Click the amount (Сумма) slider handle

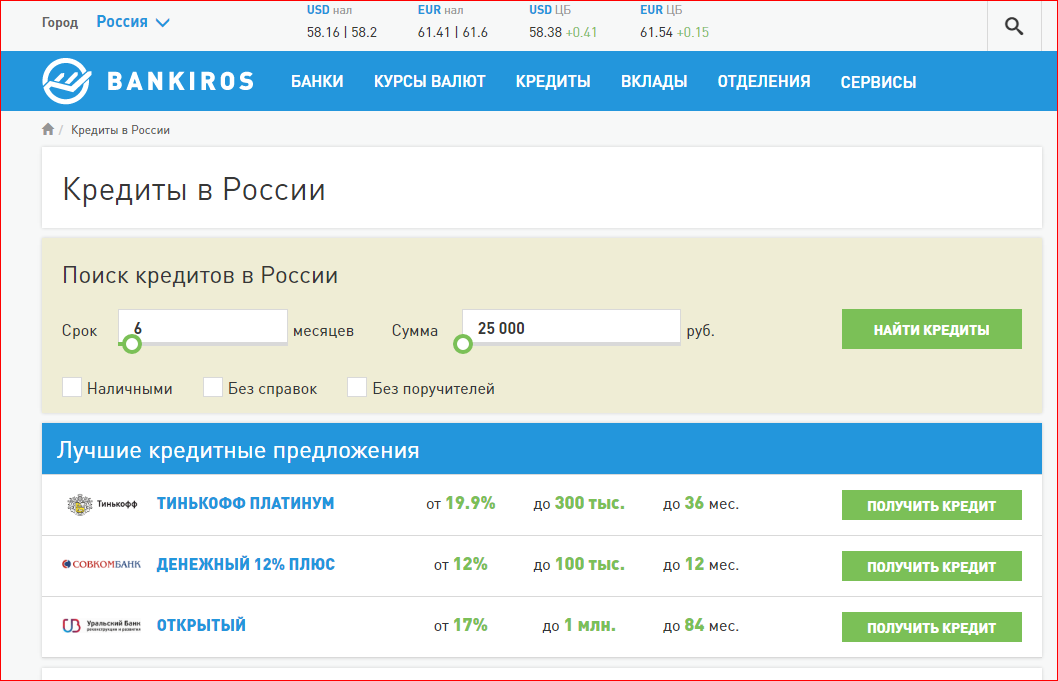point(463,344)
